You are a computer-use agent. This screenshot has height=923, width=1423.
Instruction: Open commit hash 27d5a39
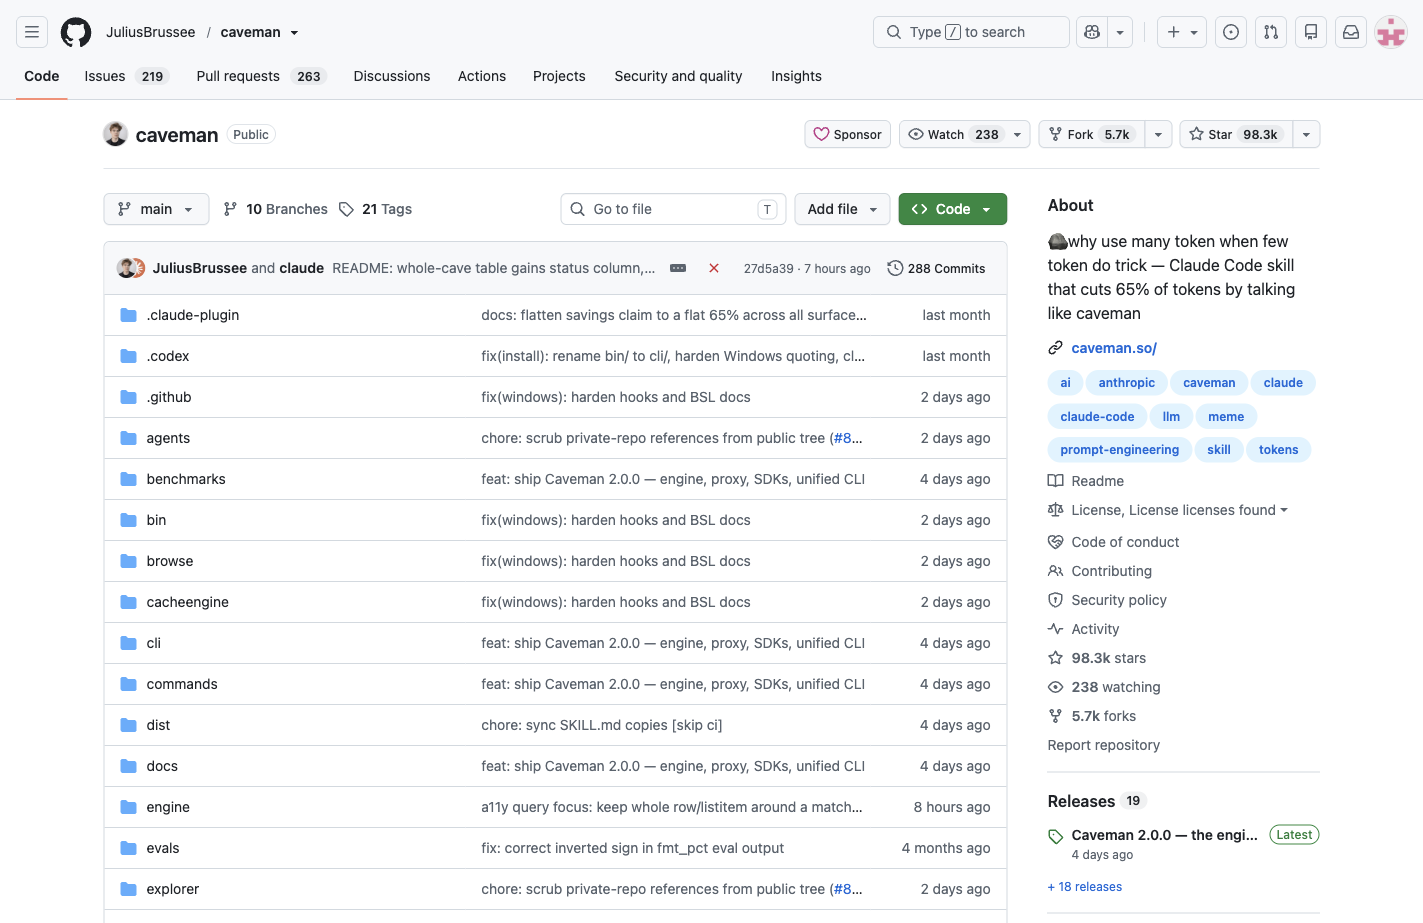[768, 268]
